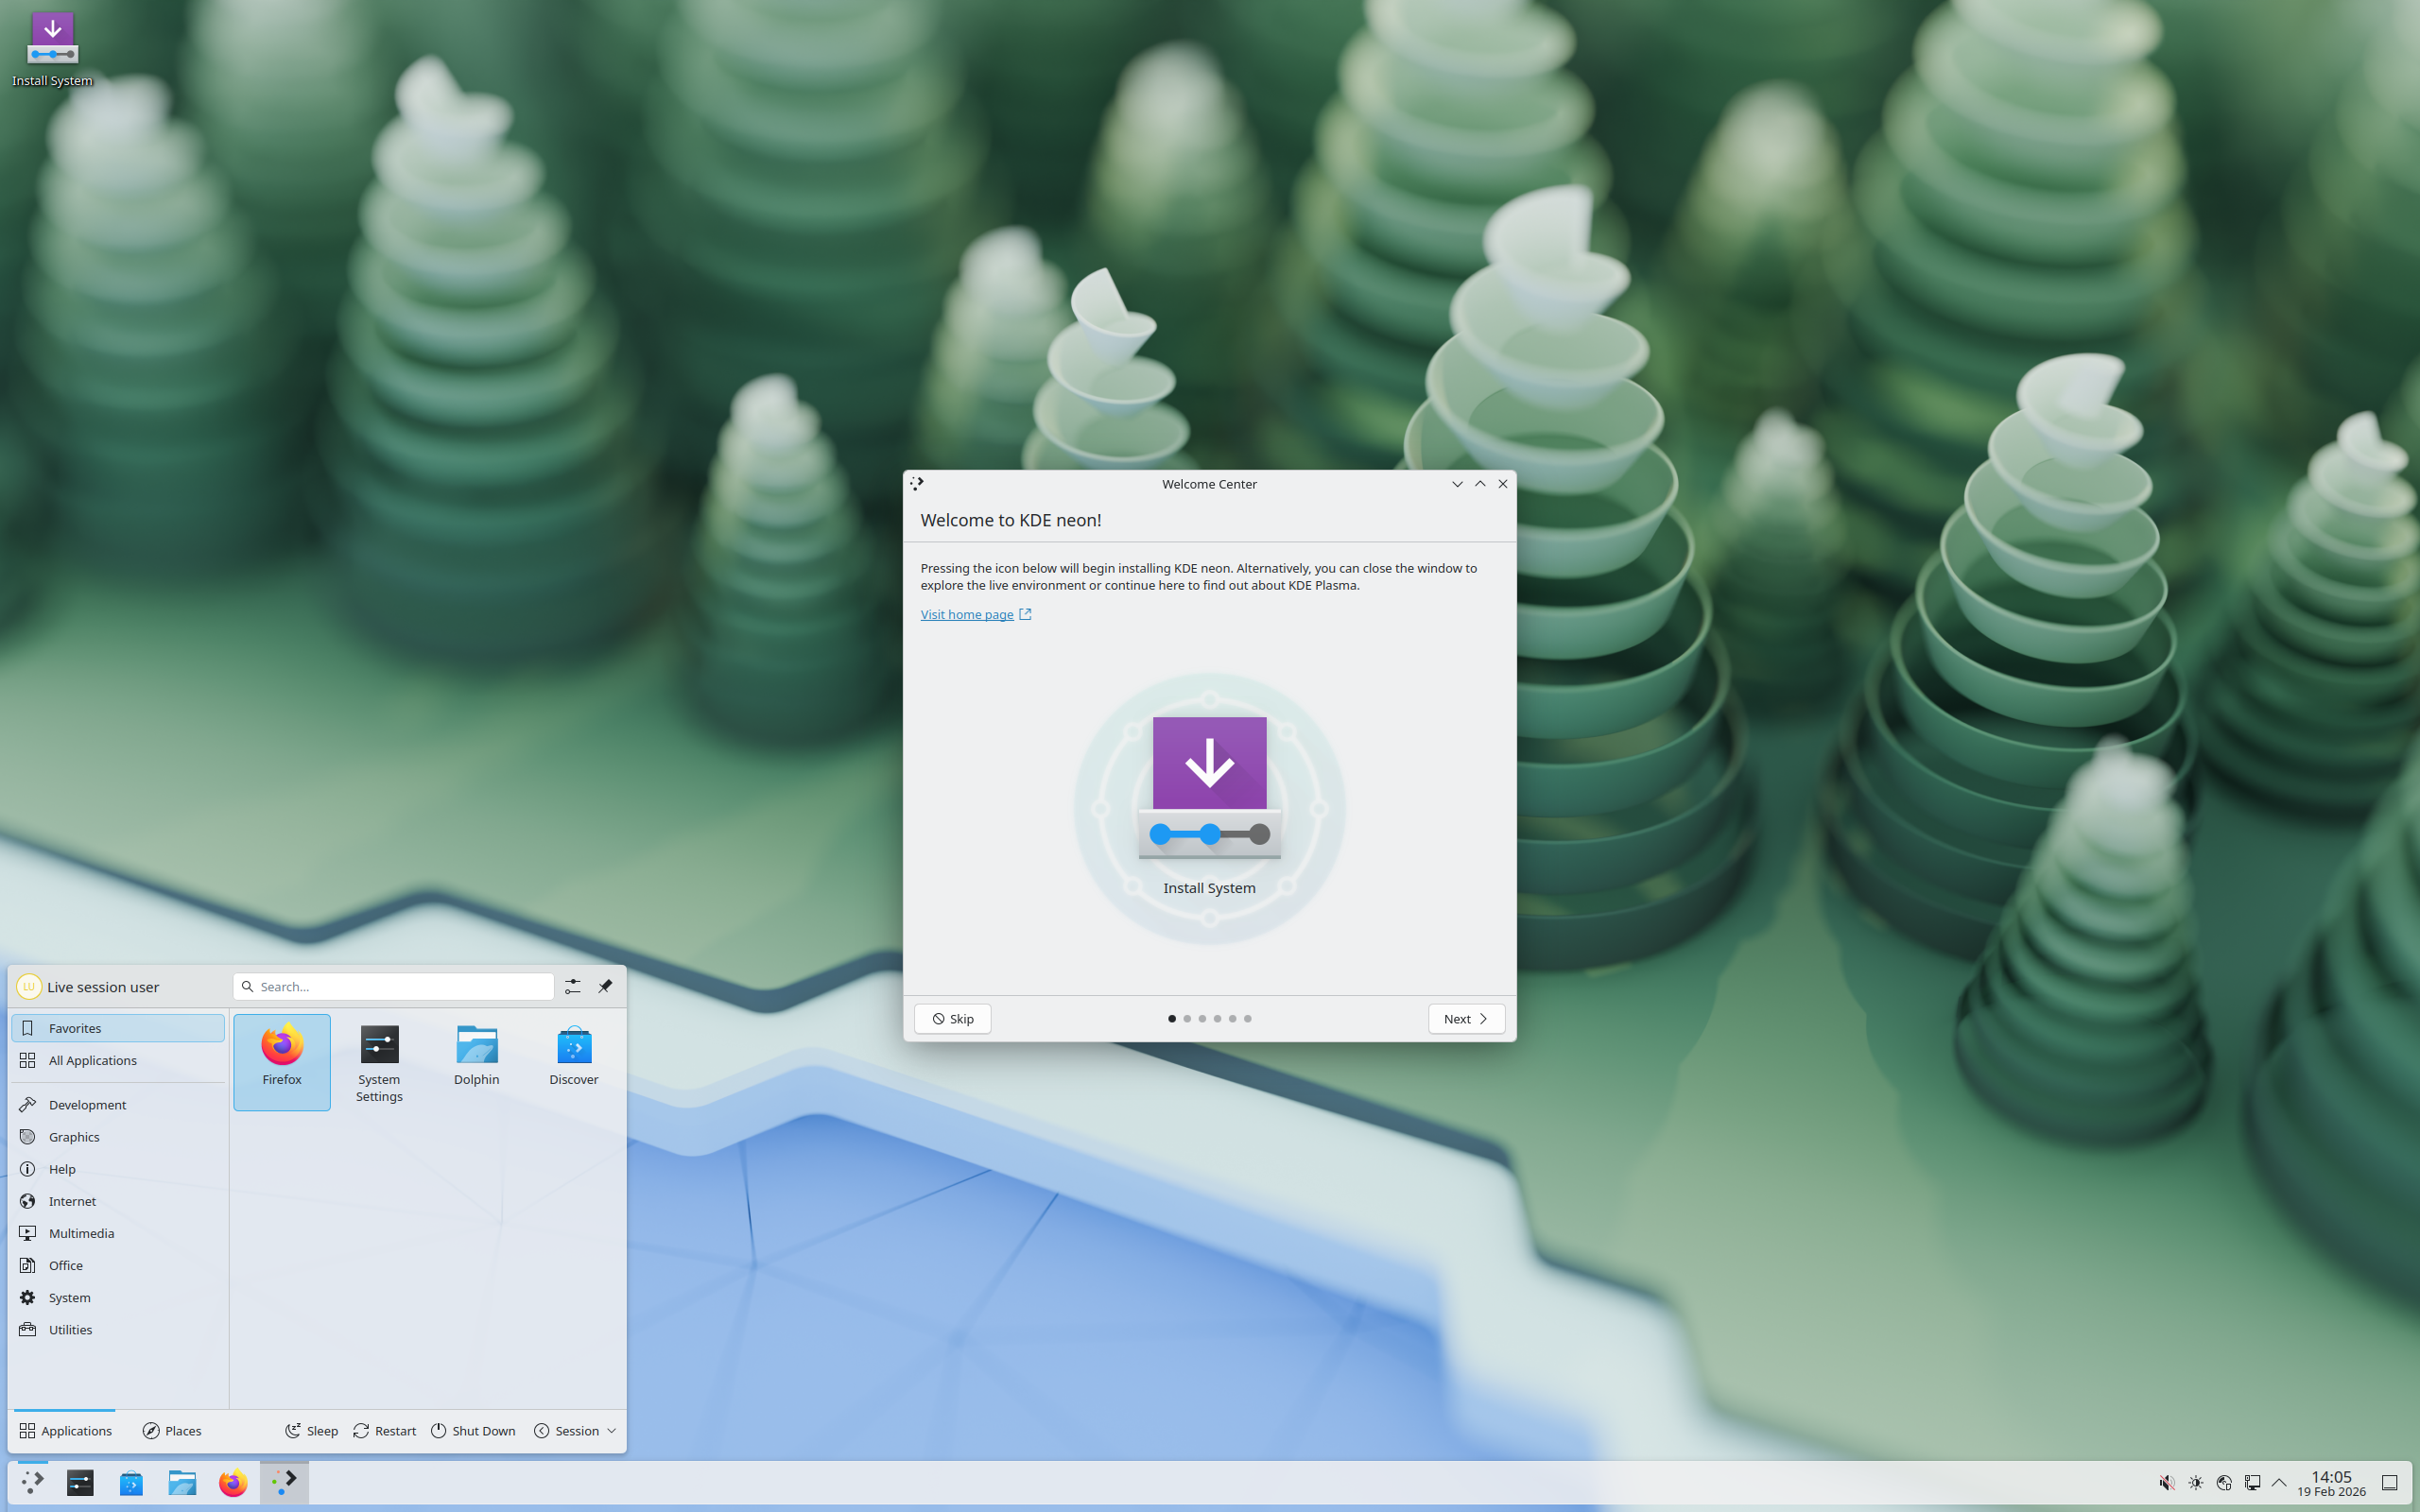Image resolution: width=2420 pixels, height=1512 pixels.
Task: Open Dolphin file manager from Favorites
Action: [x=476, y=1061]
